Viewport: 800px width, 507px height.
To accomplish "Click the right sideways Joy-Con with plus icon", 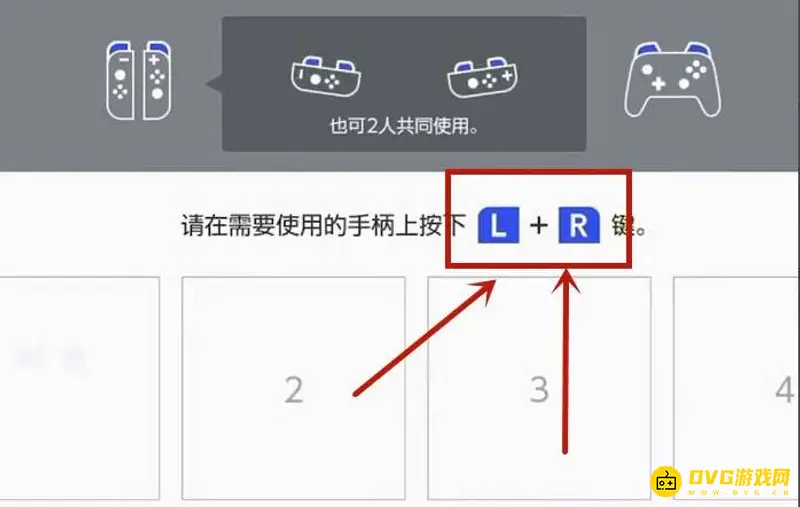I will (x=482, y=77).
